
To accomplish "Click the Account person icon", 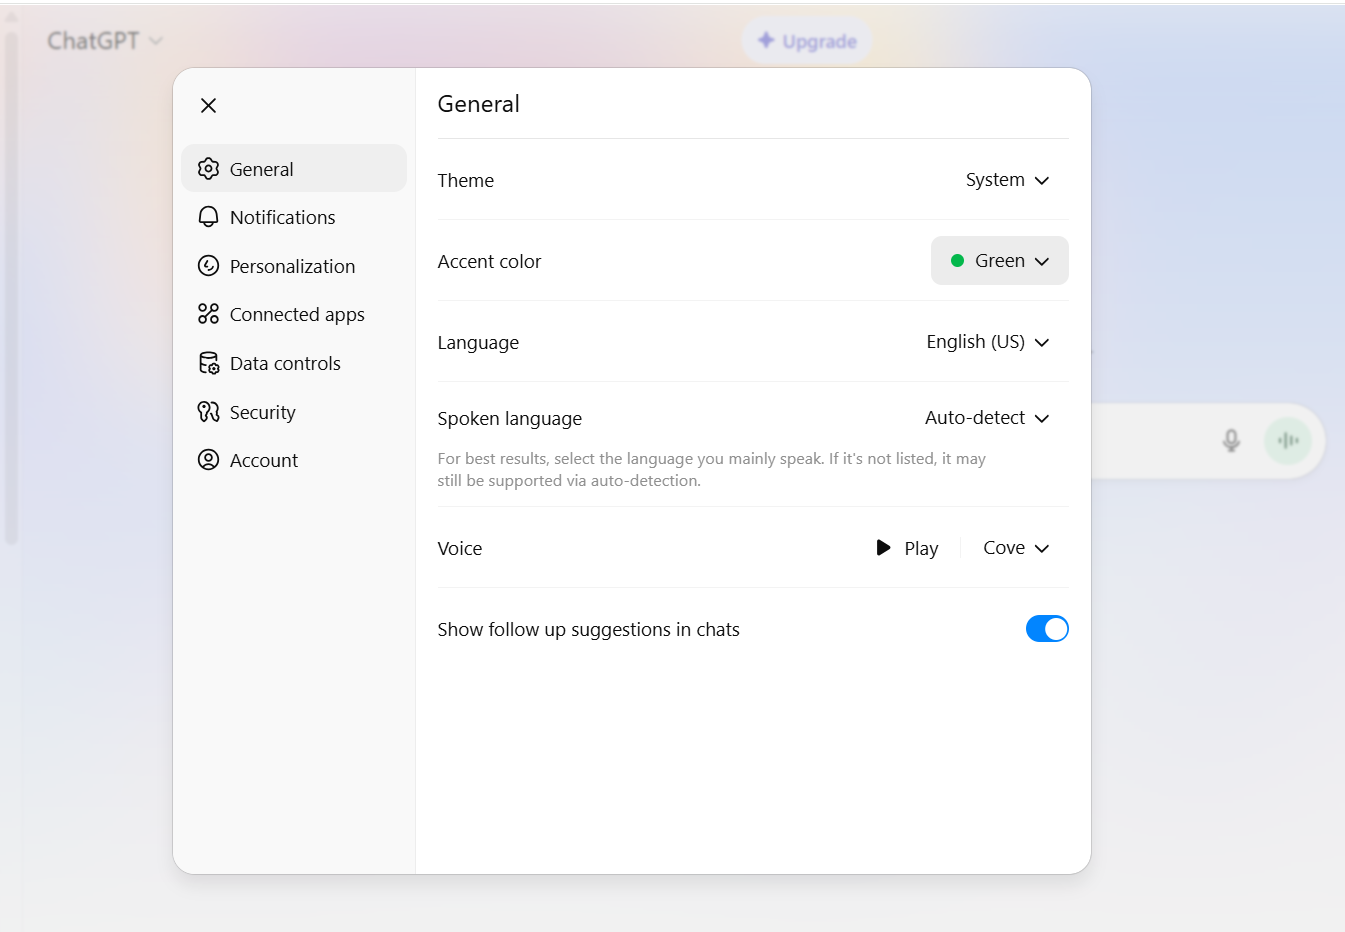I will click(x=208, y=460).
